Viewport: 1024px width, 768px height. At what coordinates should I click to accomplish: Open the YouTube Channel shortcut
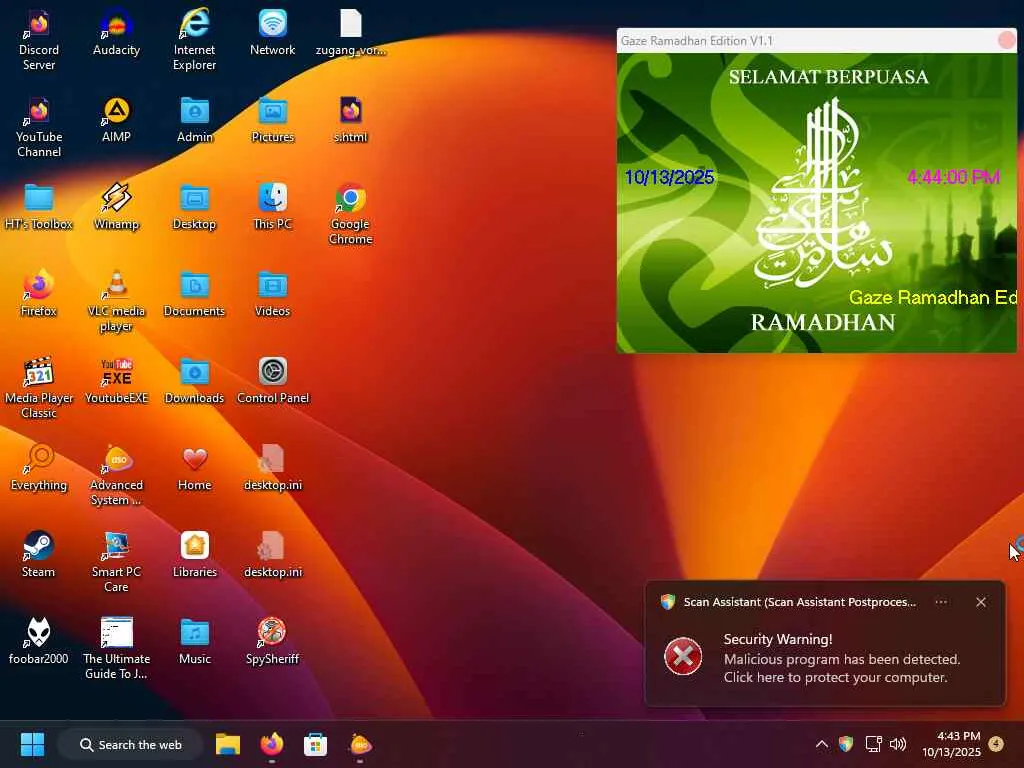(x=39, y=127)
